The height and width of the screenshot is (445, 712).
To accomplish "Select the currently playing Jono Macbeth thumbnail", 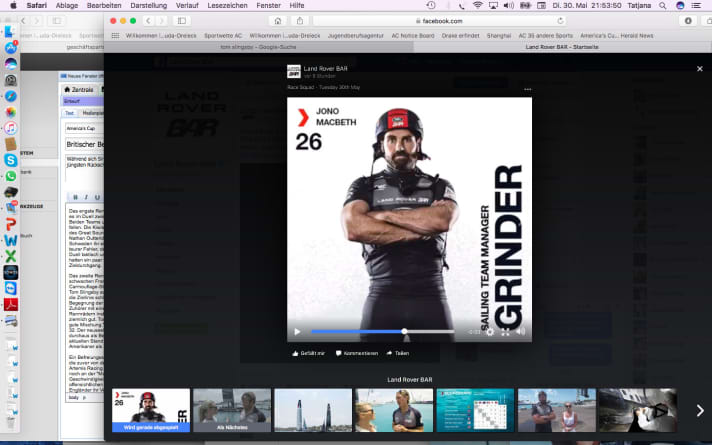I will pyautogui.click(x=151, y=410).
